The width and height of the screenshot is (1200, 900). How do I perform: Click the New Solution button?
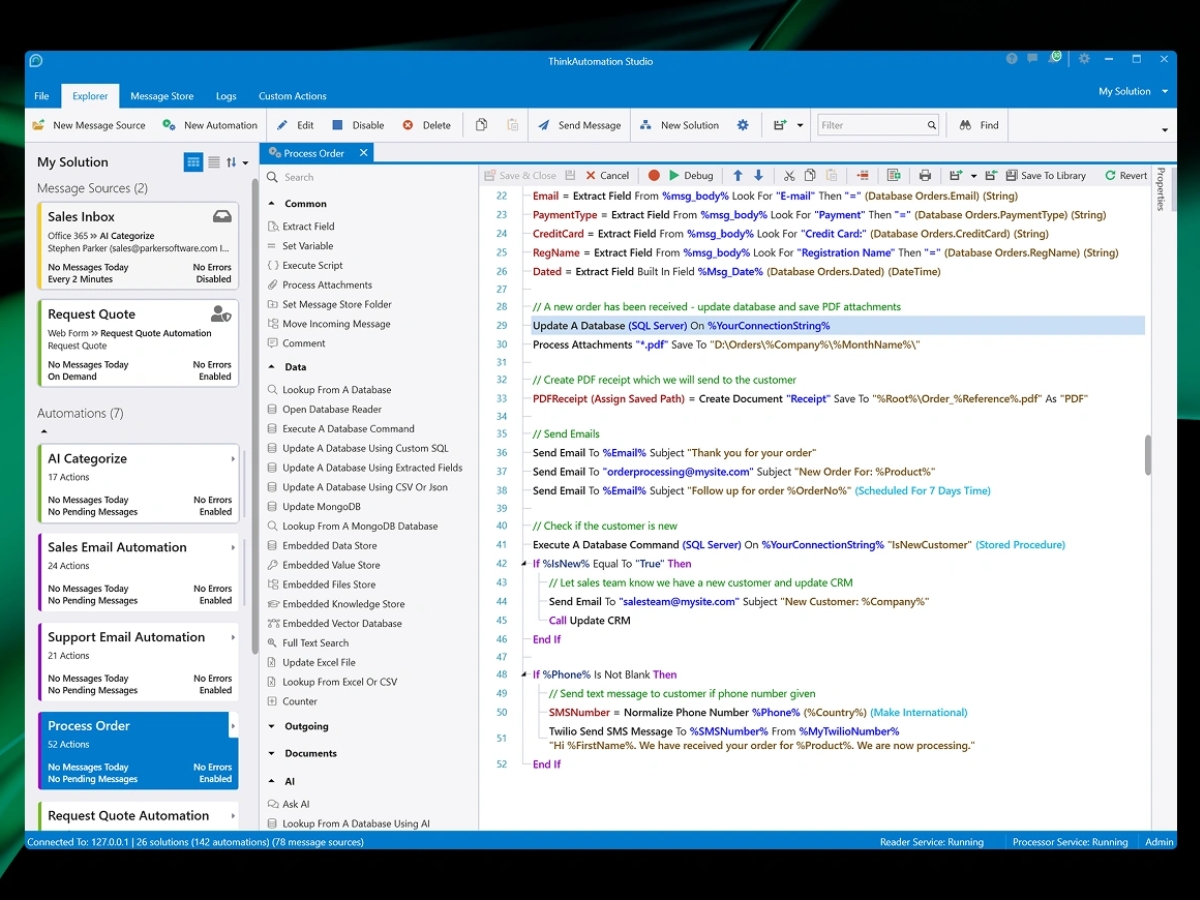(x=679, y=125)
